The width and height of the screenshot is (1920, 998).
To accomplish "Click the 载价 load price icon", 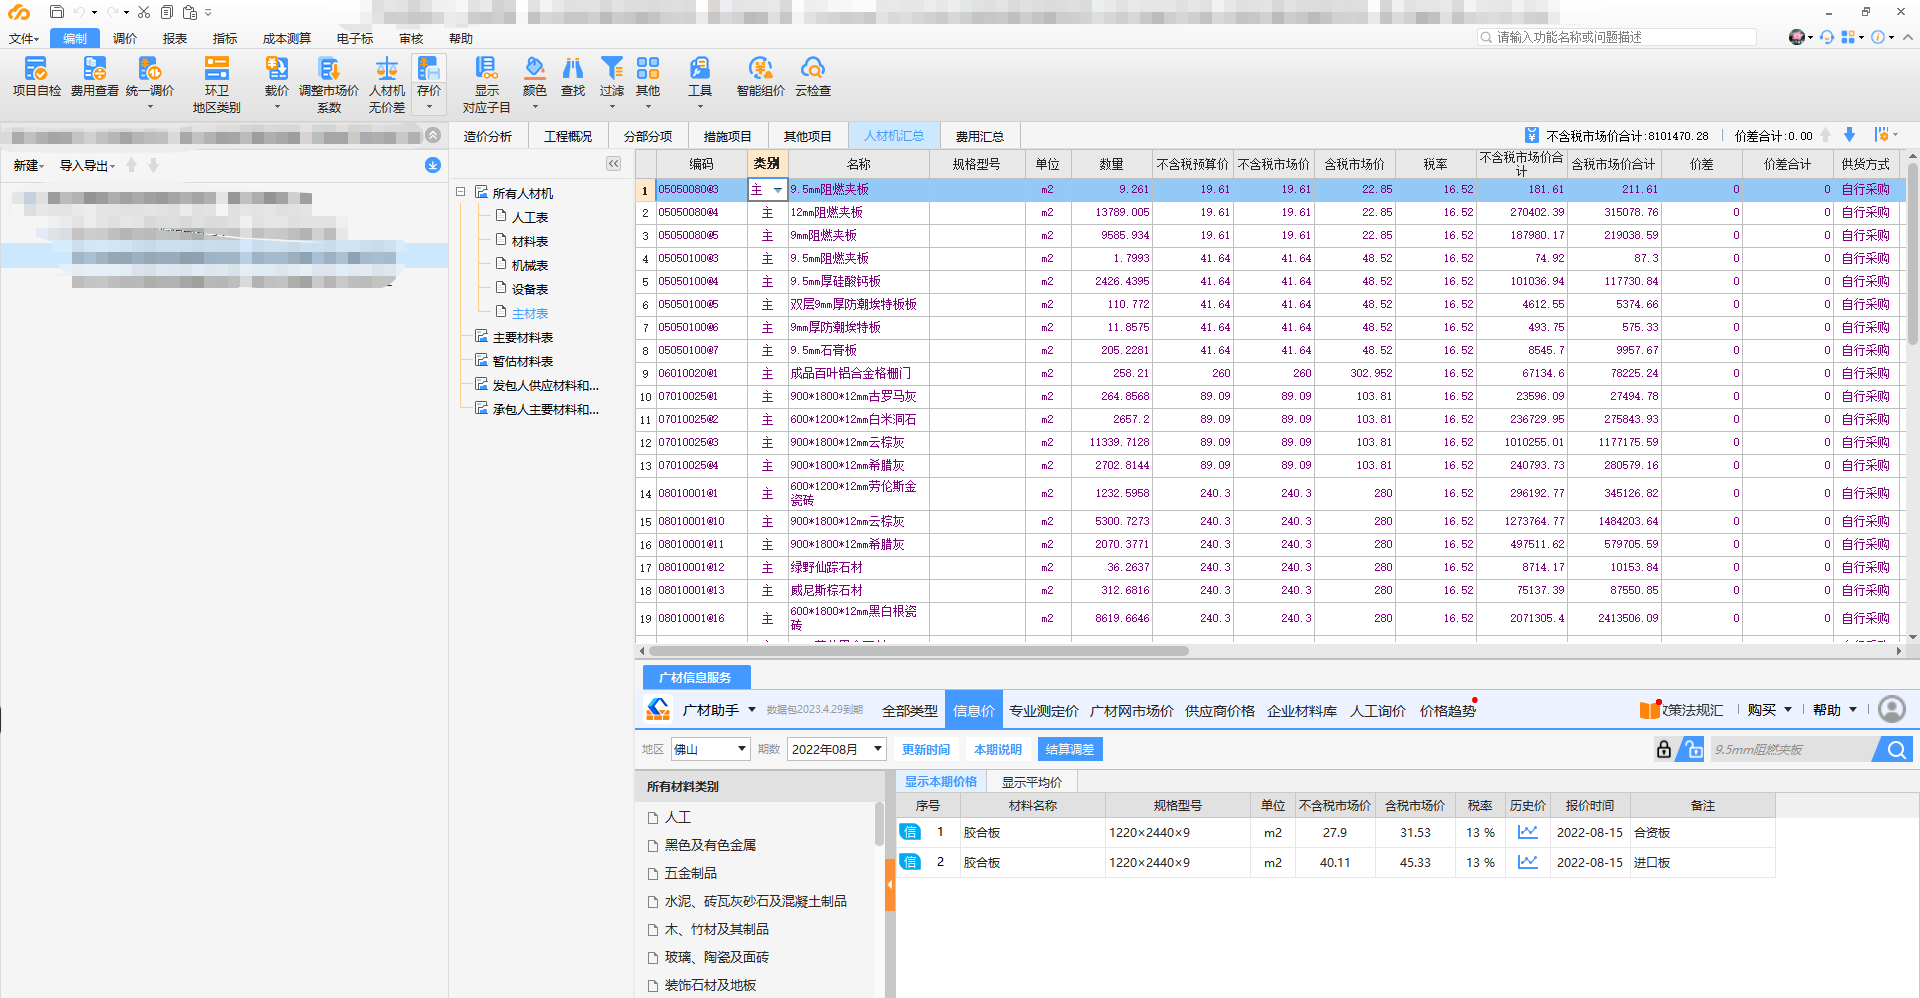I will [x=276, y=68].
